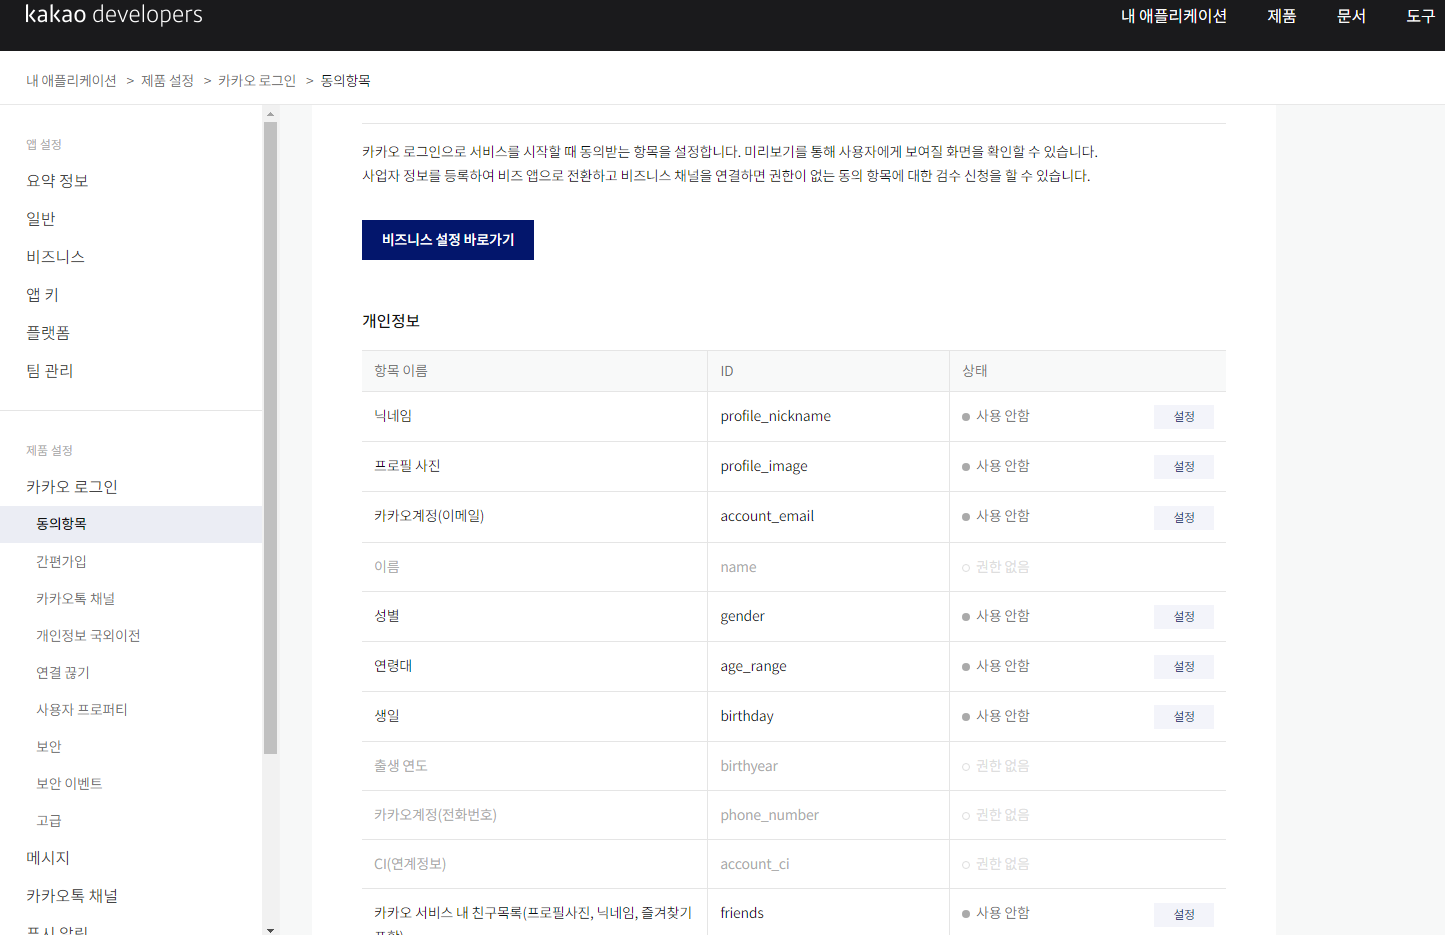Image resolution: width=1445 pixels, height=935 pixels.
Task: Select the 개인정보 section heading
Action: pos(391,321)
